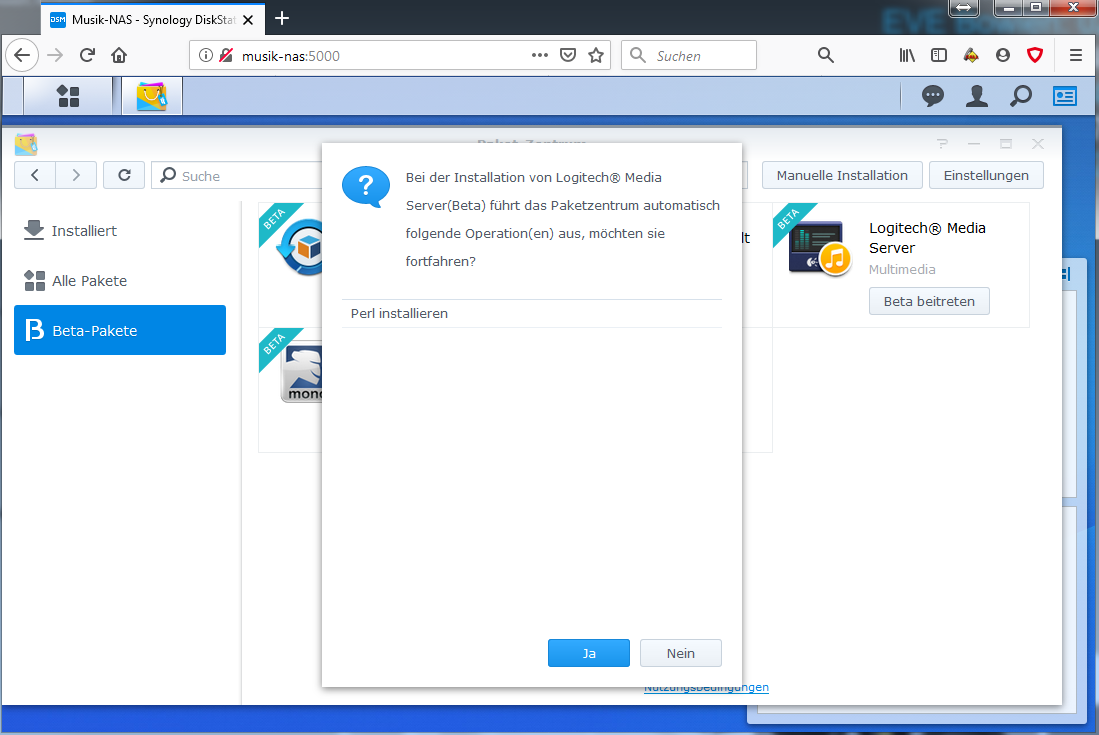This screenshot has height=735, width=1099.
Task: Click the Multimedia category label
Action: [902, 270]
